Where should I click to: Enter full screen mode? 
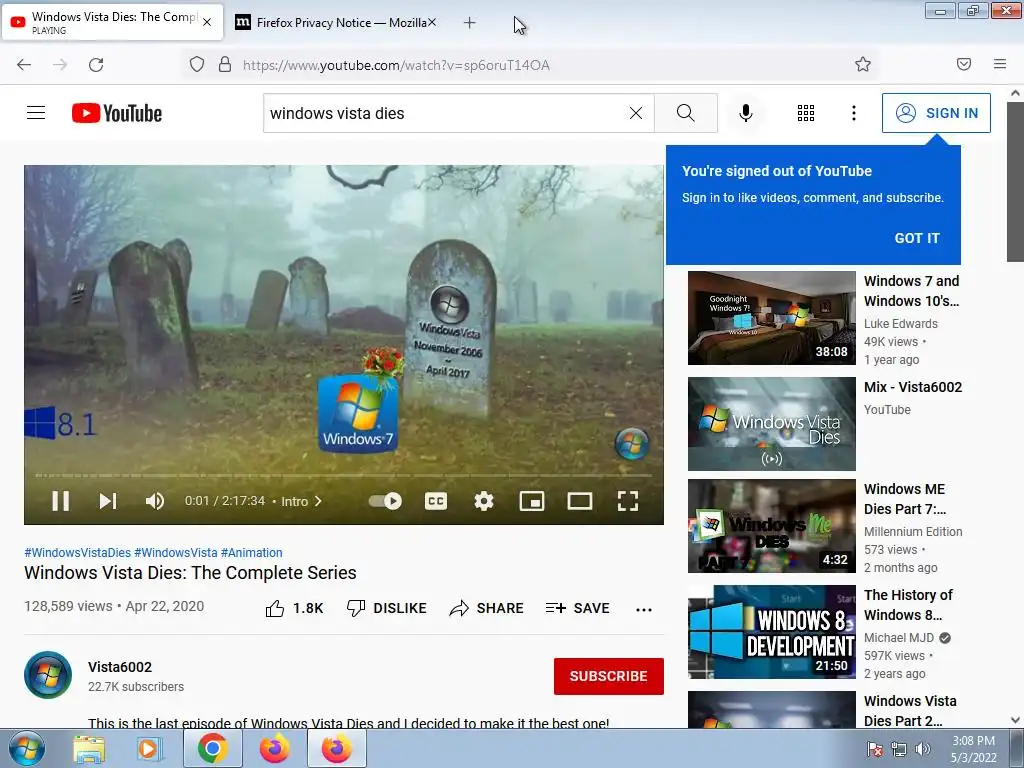pos(628,501)
